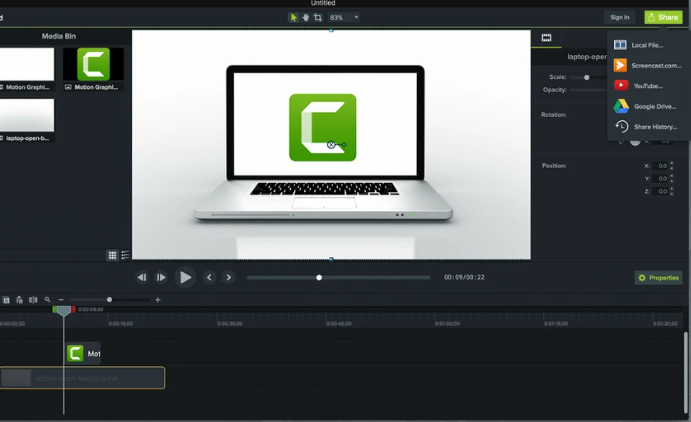Click the Media Bin heading
691x422 pixels.
tap(59, 36)
